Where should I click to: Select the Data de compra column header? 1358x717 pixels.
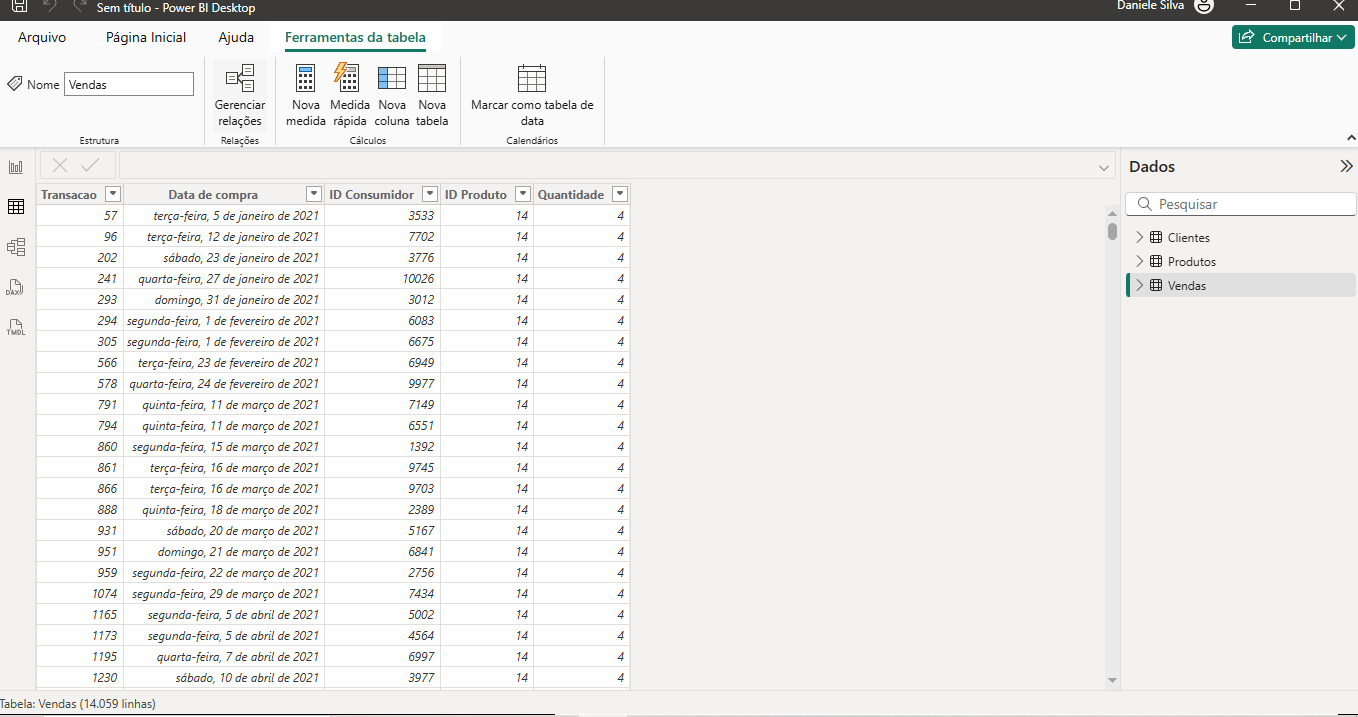[x=213, y=194]
